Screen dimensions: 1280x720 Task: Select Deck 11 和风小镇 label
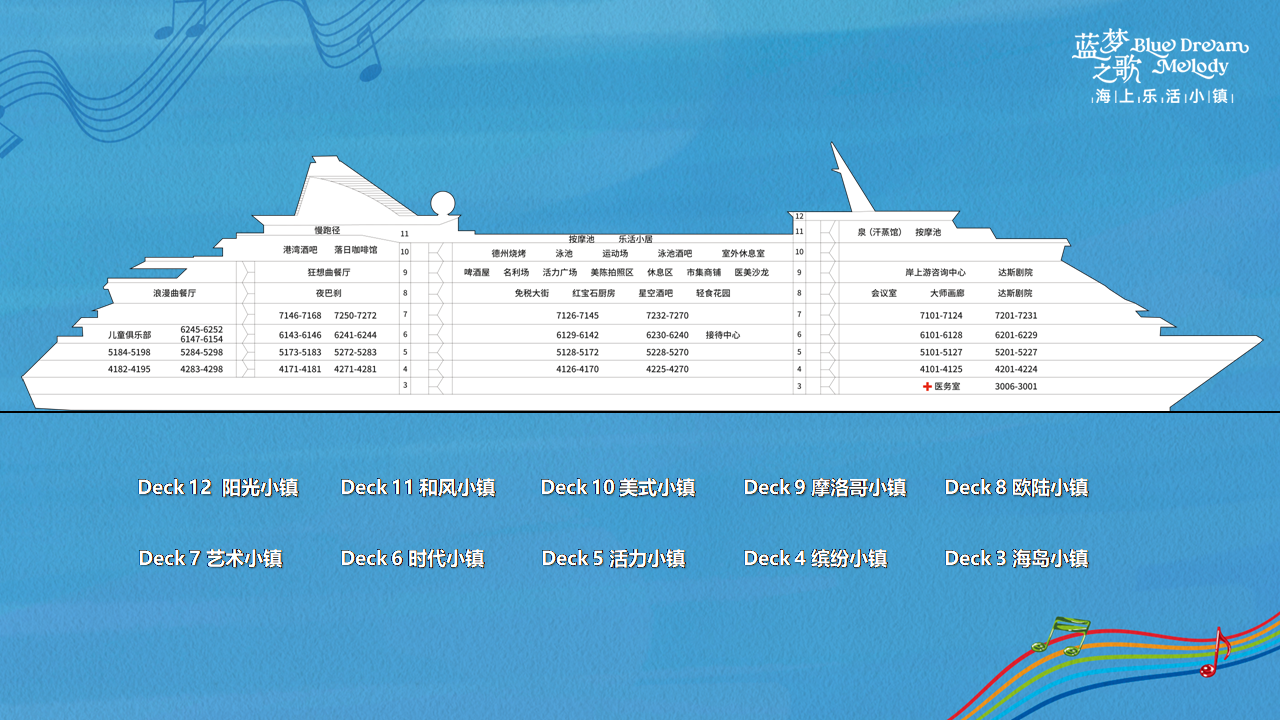click(418, 488)
